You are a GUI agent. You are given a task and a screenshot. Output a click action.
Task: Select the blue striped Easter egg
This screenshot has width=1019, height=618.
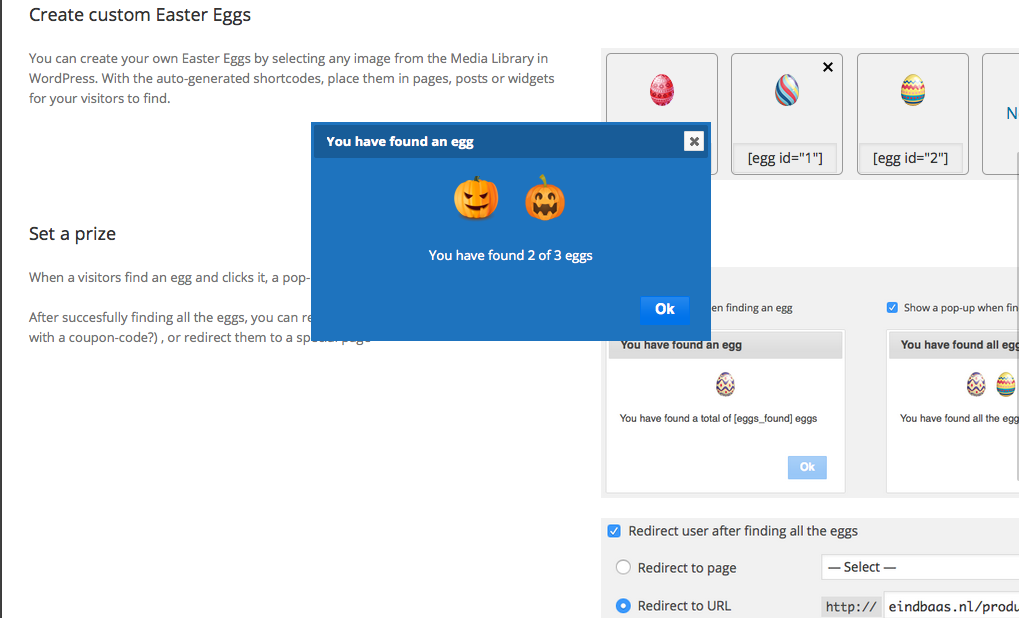click(x=786, y=90)
